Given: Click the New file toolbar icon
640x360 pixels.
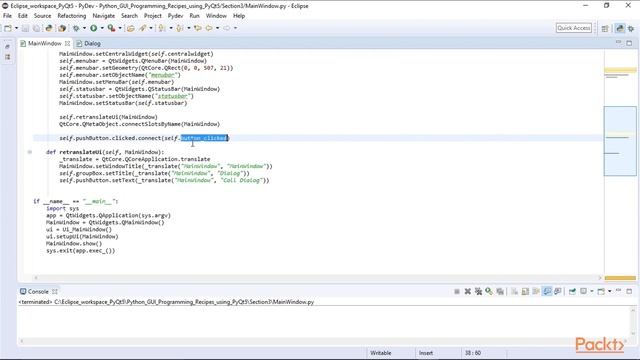Looking at the screenshot, I should point(8,28).
